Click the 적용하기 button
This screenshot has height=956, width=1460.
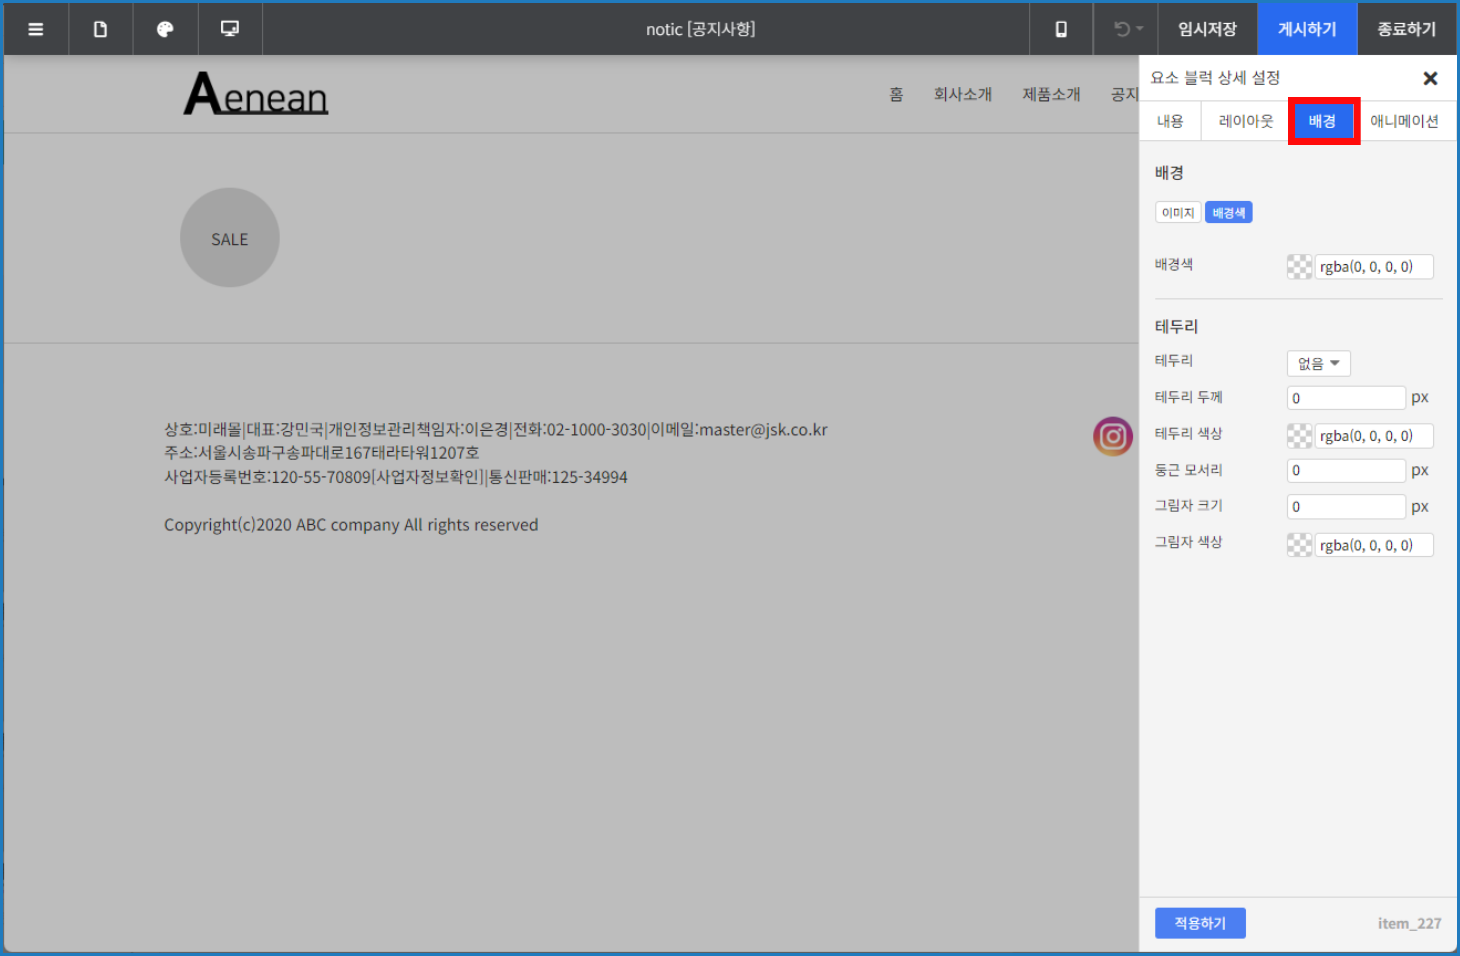point(1200,923)
